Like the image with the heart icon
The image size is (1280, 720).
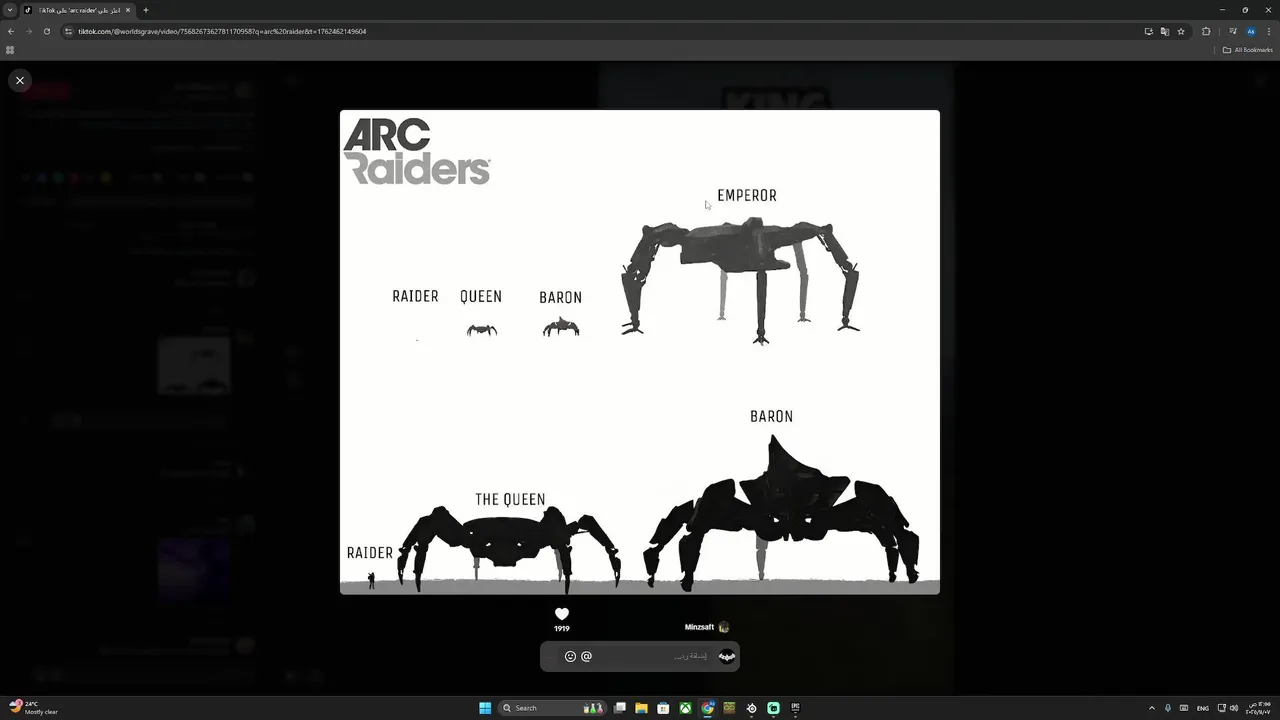pyautogui.click(x=562, y=614)
